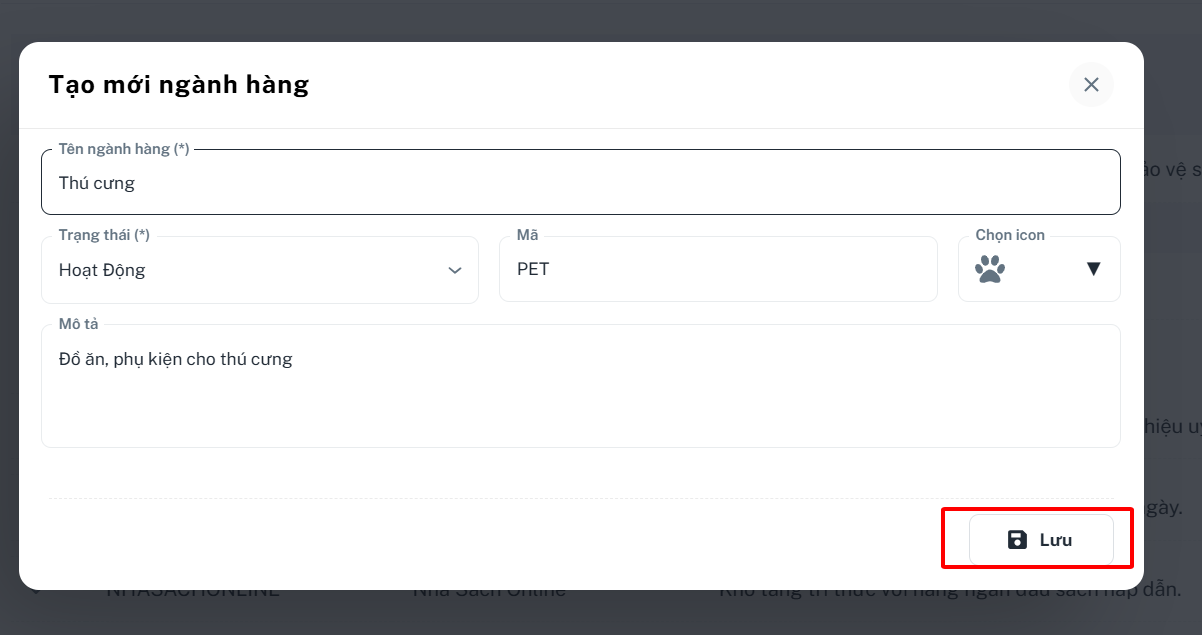Expand the Trạng thái chevron arrow
This screenshot has height=635, width=1202.
[455, 270]
